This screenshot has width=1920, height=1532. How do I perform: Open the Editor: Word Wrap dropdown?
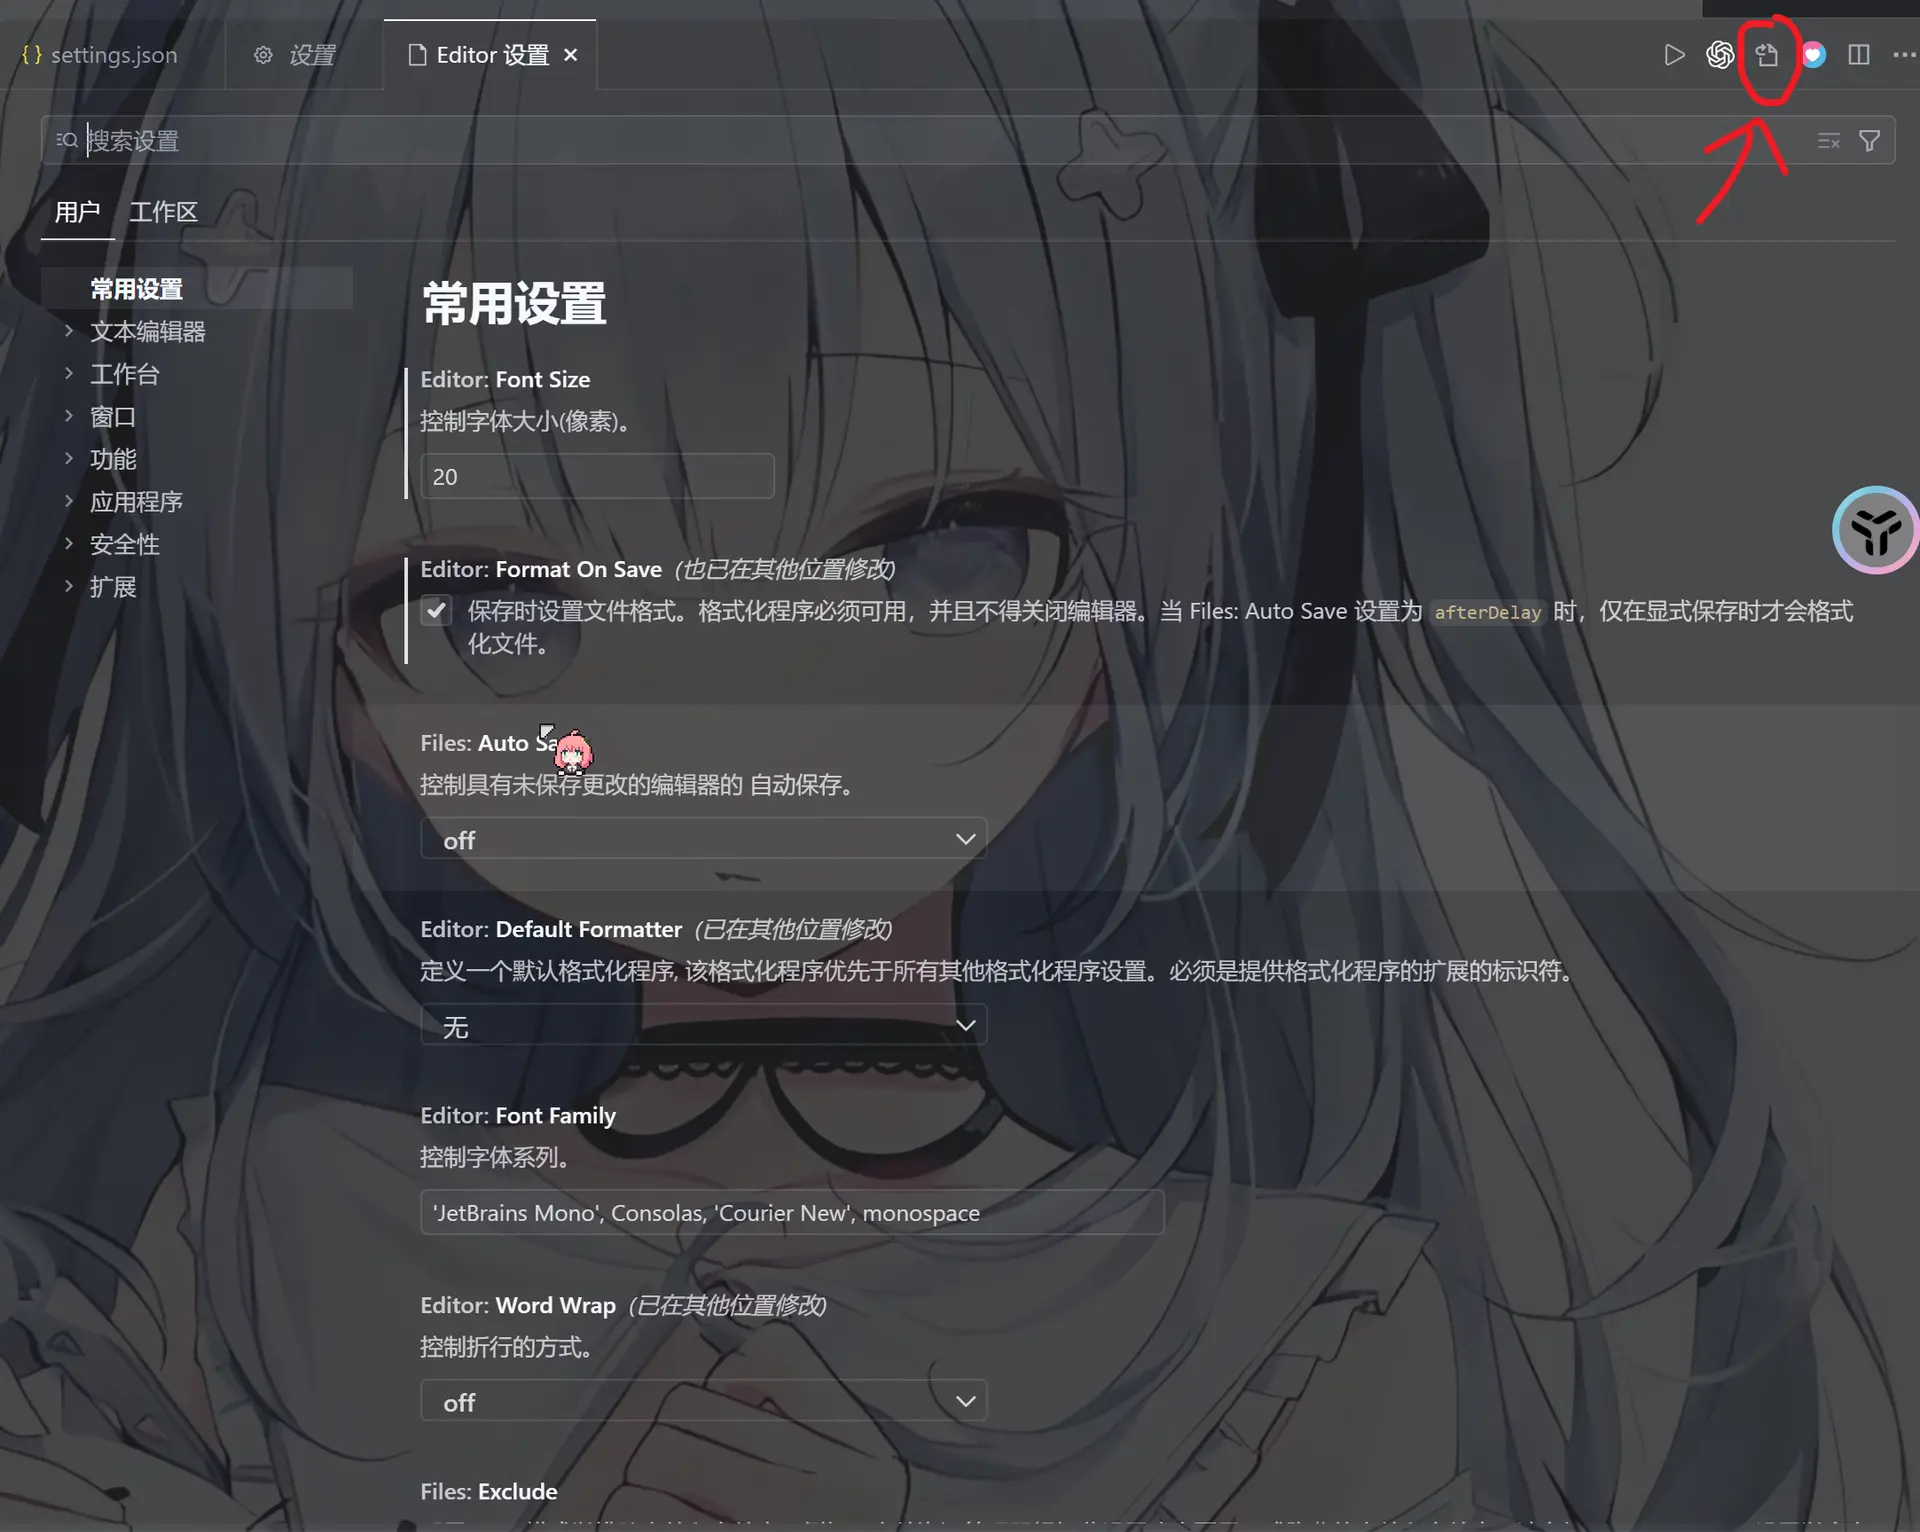[x=704, y=1401]
